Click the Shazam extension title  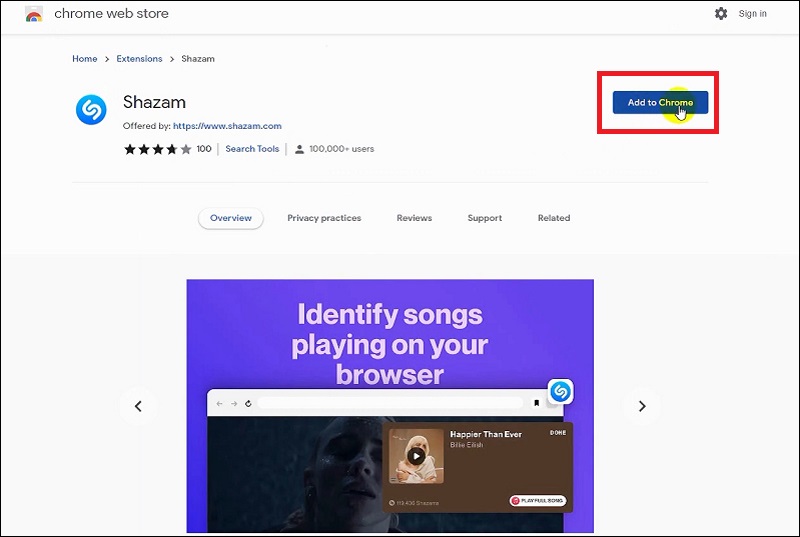pos(154,102)
